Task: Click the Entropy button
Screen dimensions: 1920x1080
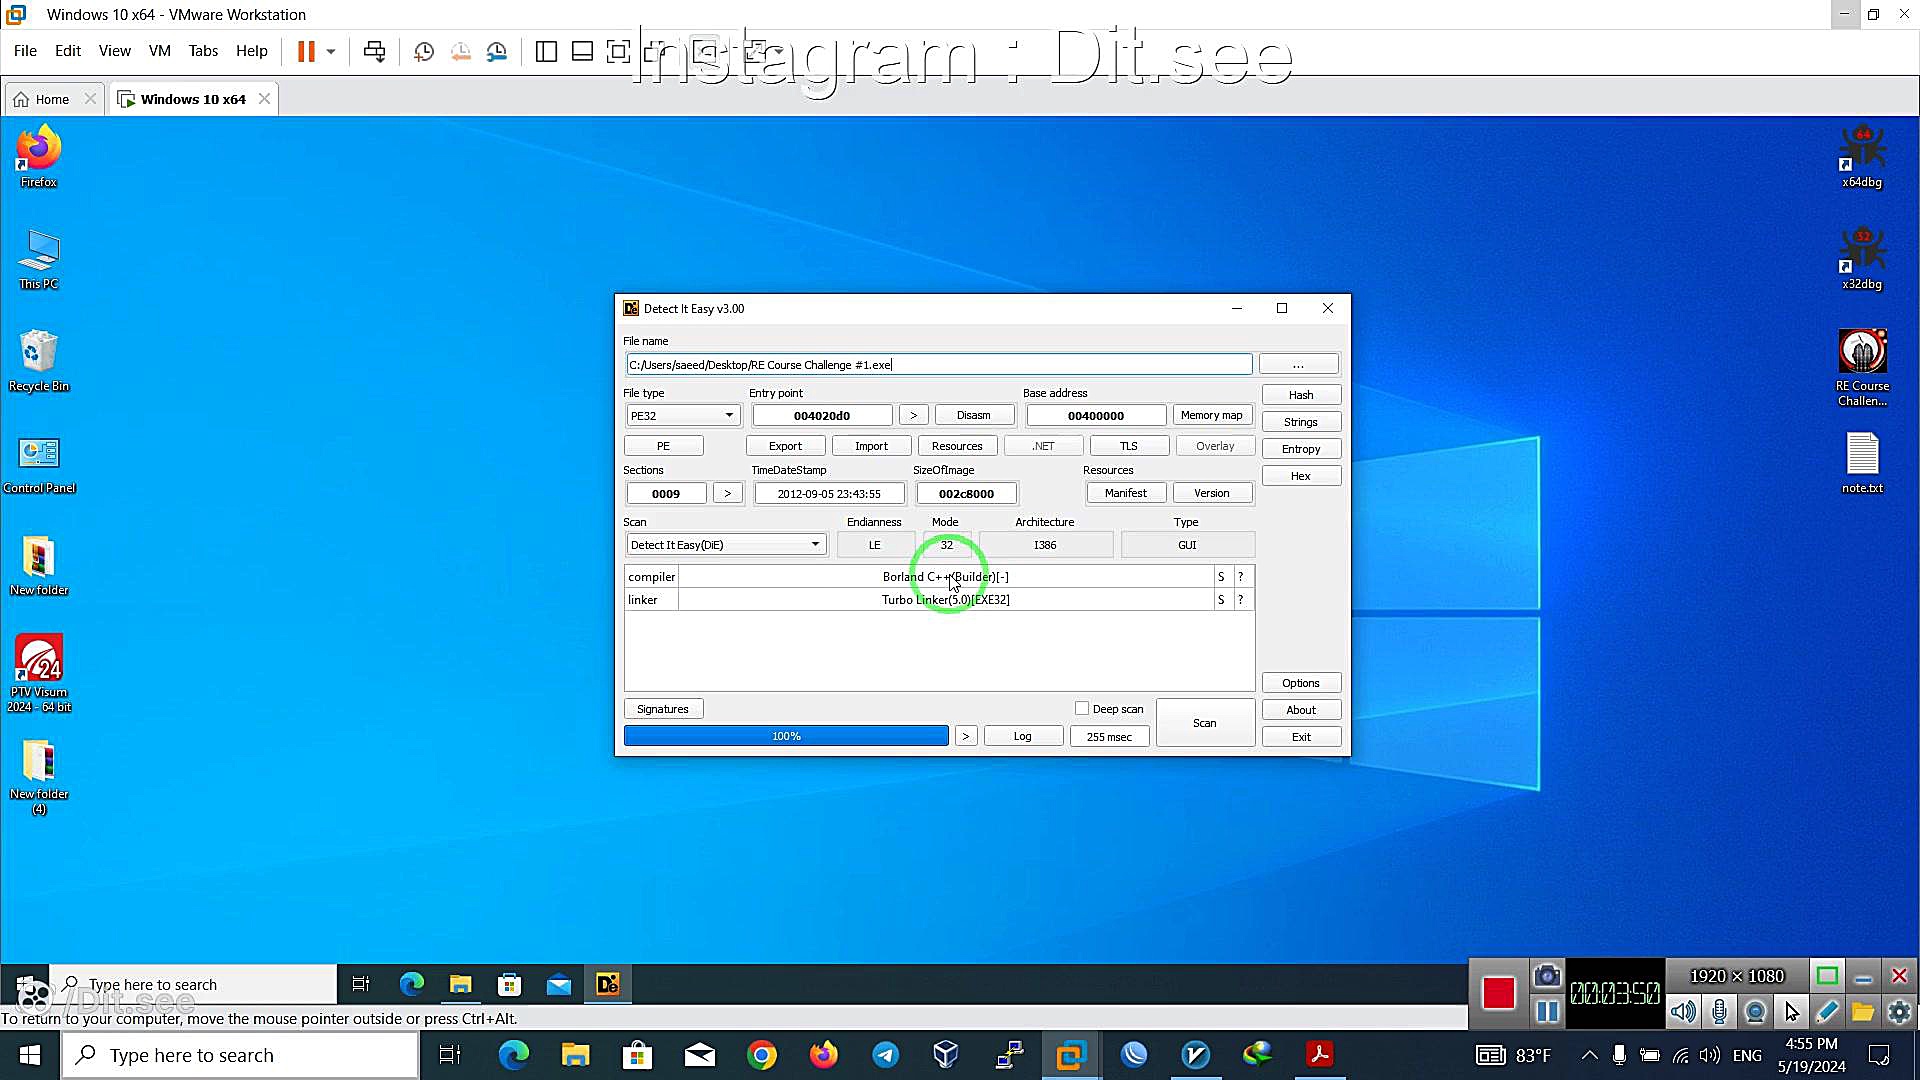Action: (1300, 449)
